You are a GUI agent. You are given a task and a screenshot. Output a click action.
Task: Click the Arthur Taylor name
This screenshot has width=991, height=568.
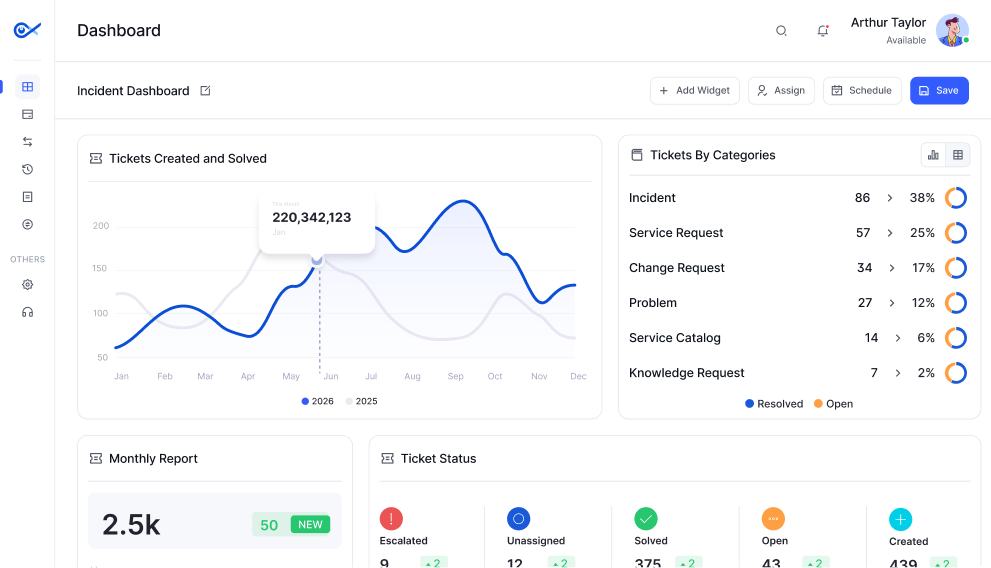point(888,23)
